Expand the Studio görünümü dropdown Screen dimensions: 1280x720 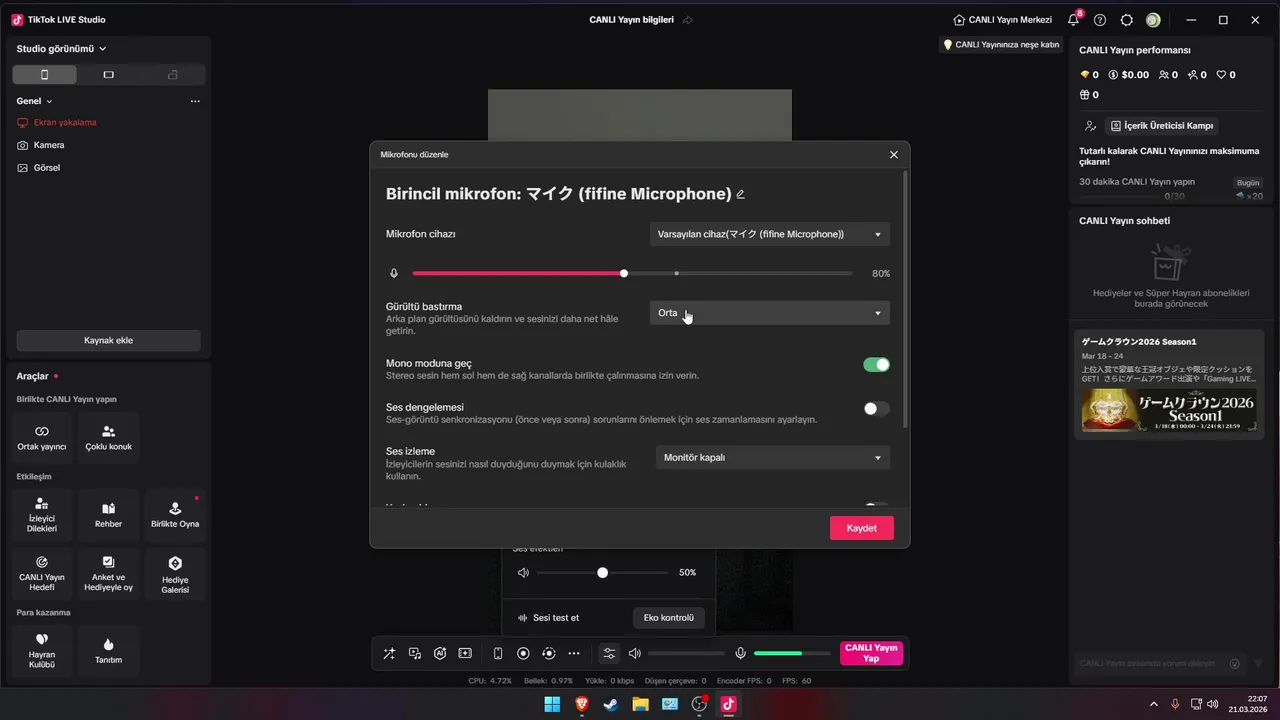[x=61, y=48]
